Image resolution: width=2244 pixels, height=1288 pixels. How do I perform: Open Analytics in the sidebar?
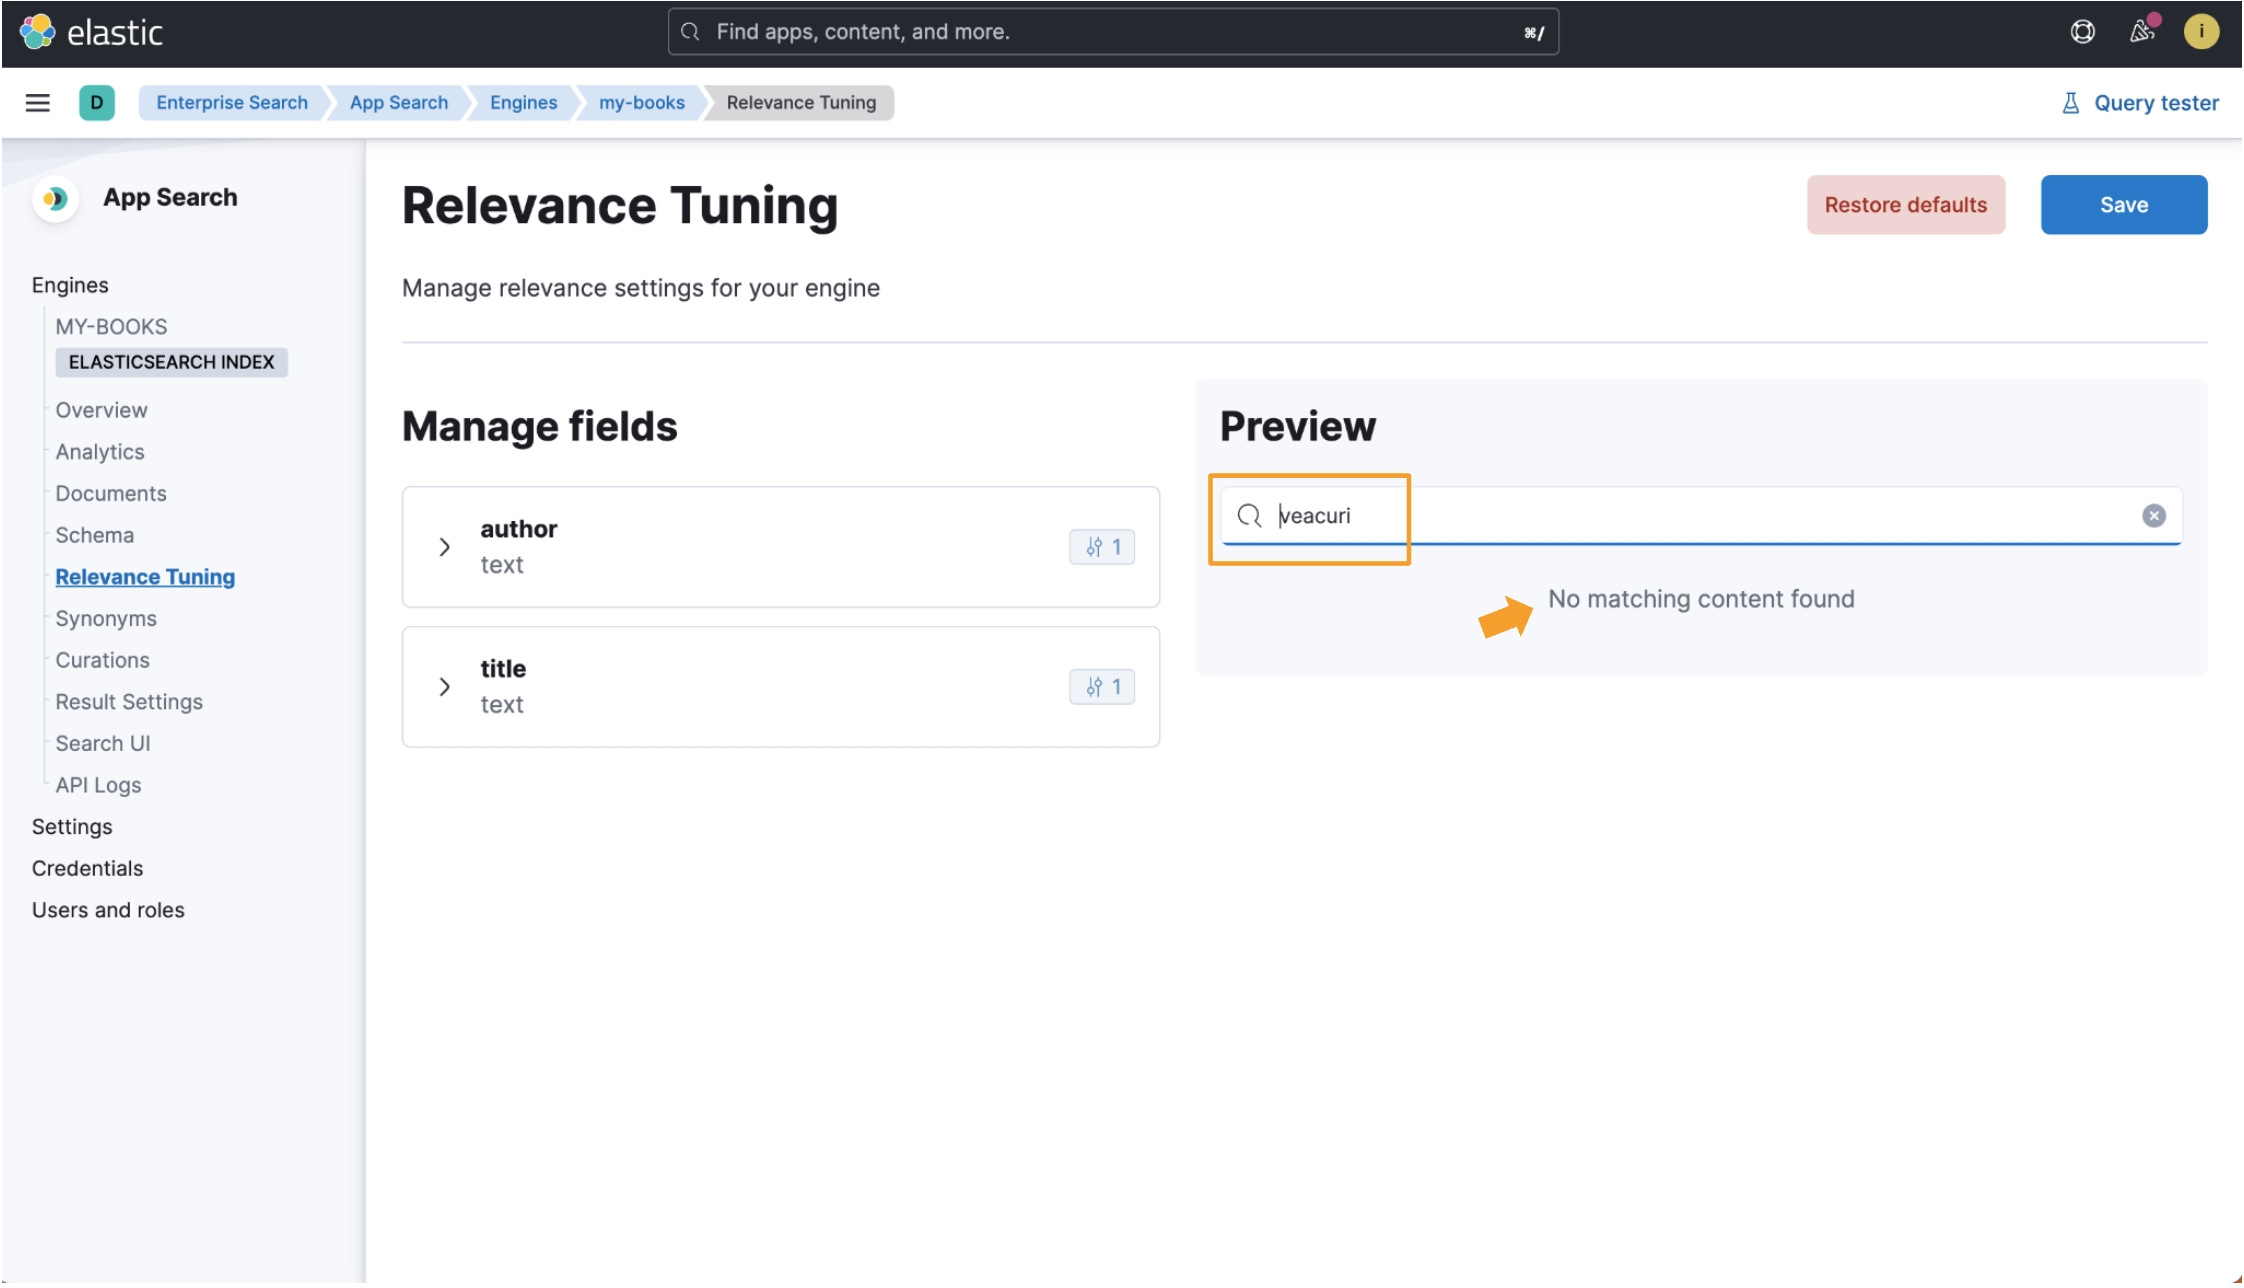[100, 452]
